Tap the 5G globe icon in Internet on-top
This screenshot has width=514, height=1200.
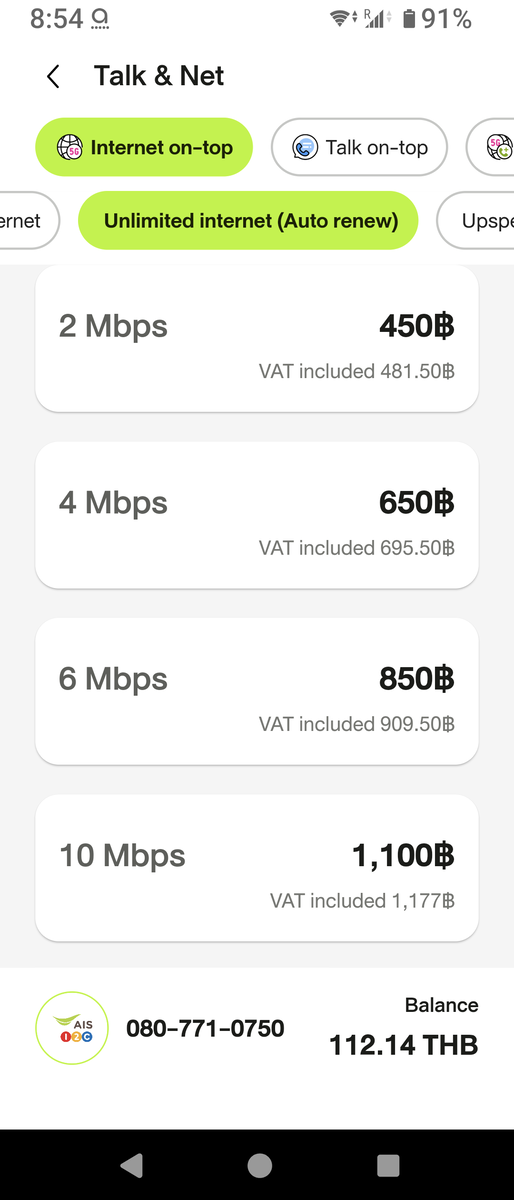pos(70,148)
